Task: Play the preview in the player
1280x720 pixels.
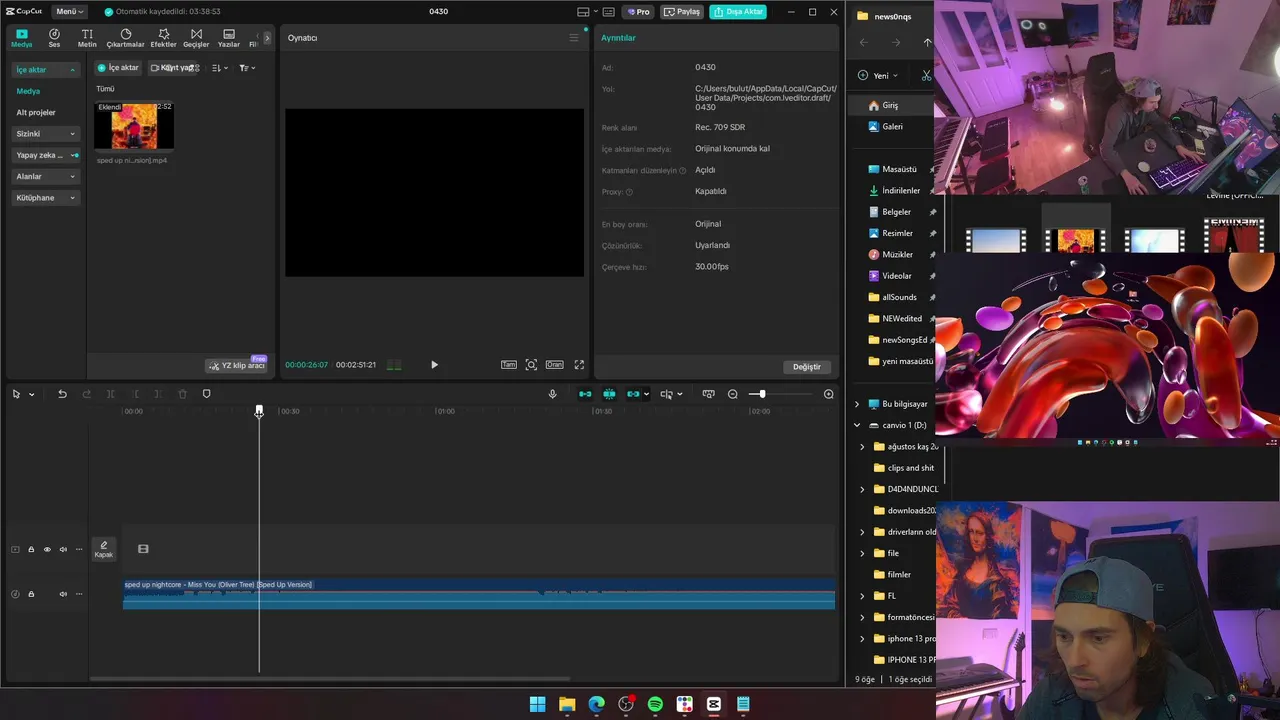Action: [x=434, y=365]
